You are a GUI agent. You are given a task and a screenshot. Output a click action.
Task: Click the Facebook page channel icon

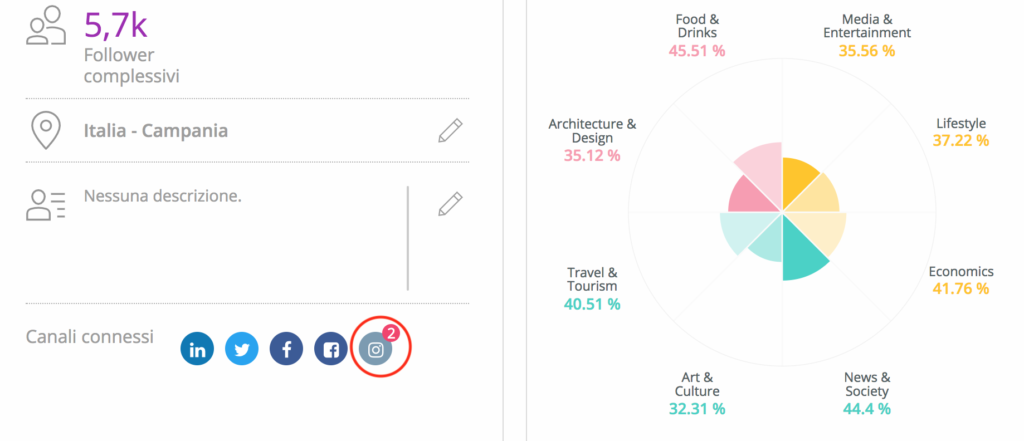point(331,349)
